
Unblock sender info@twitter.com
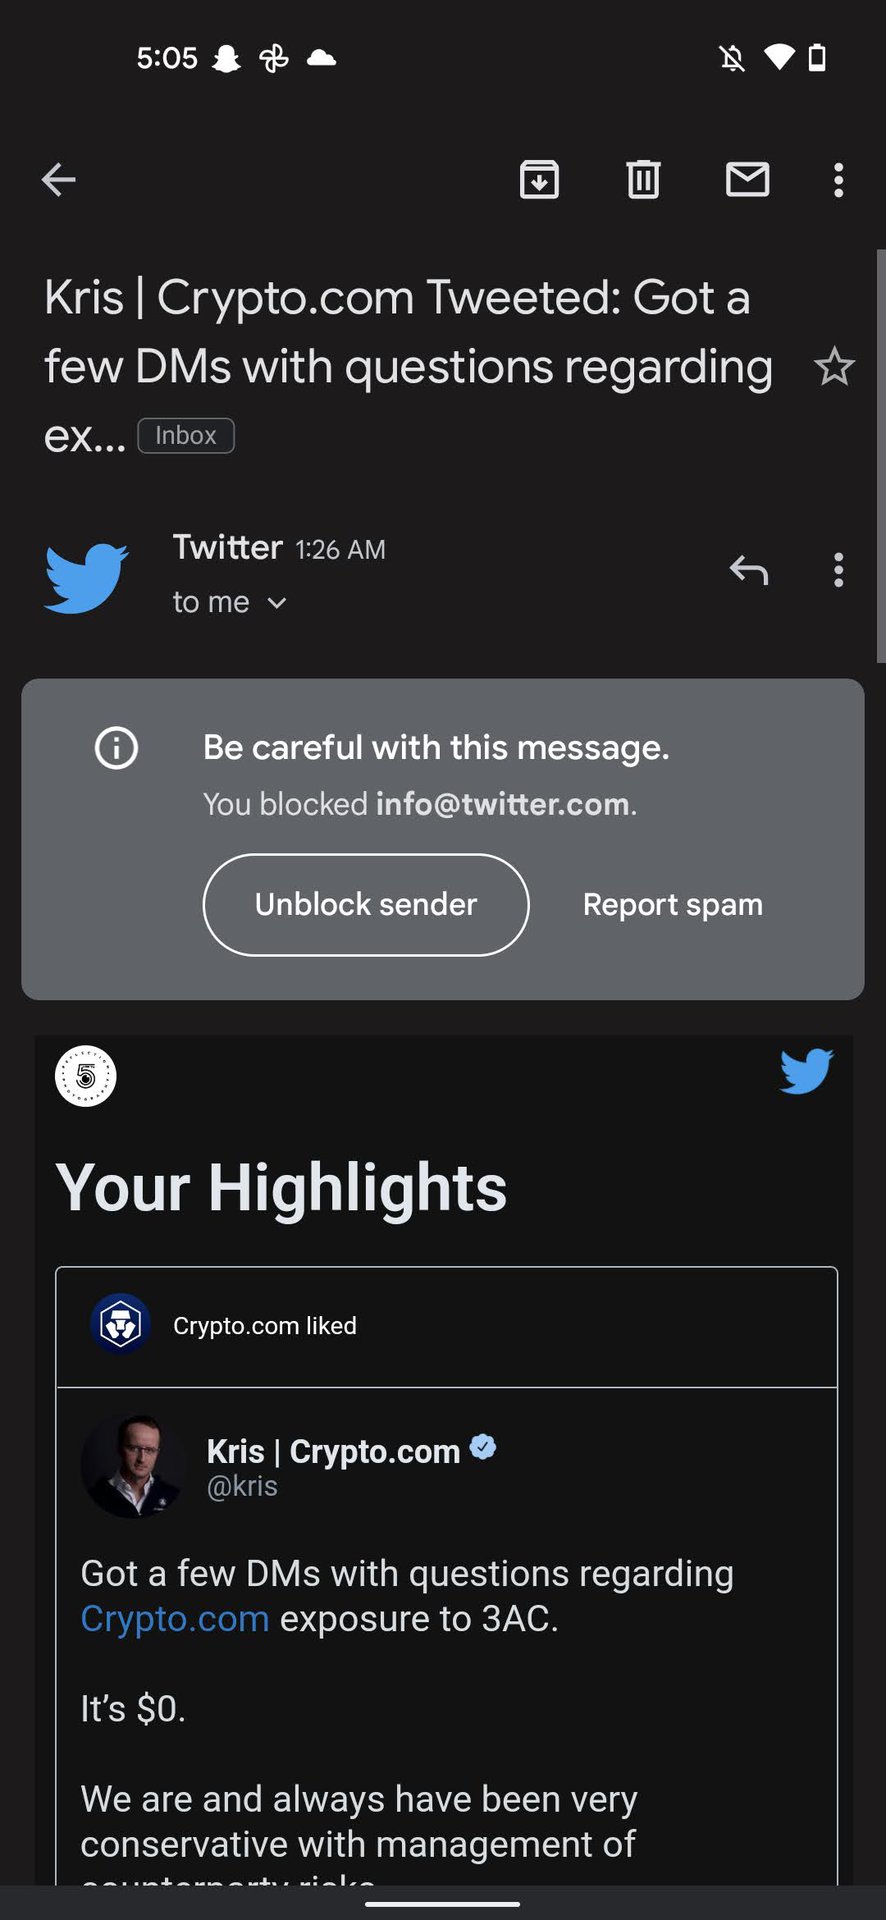tap(366, 905)
